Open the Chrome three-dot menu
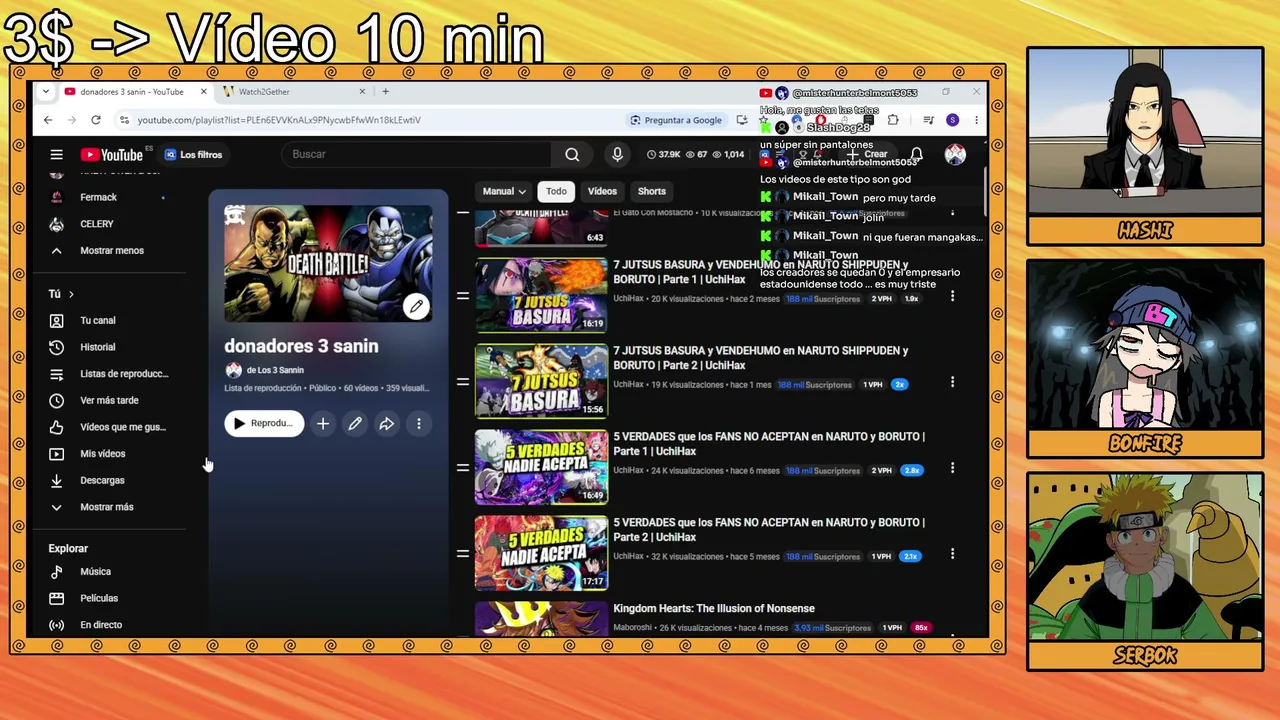The height and width of the screenshot is (720, 1280). (976, 120)
